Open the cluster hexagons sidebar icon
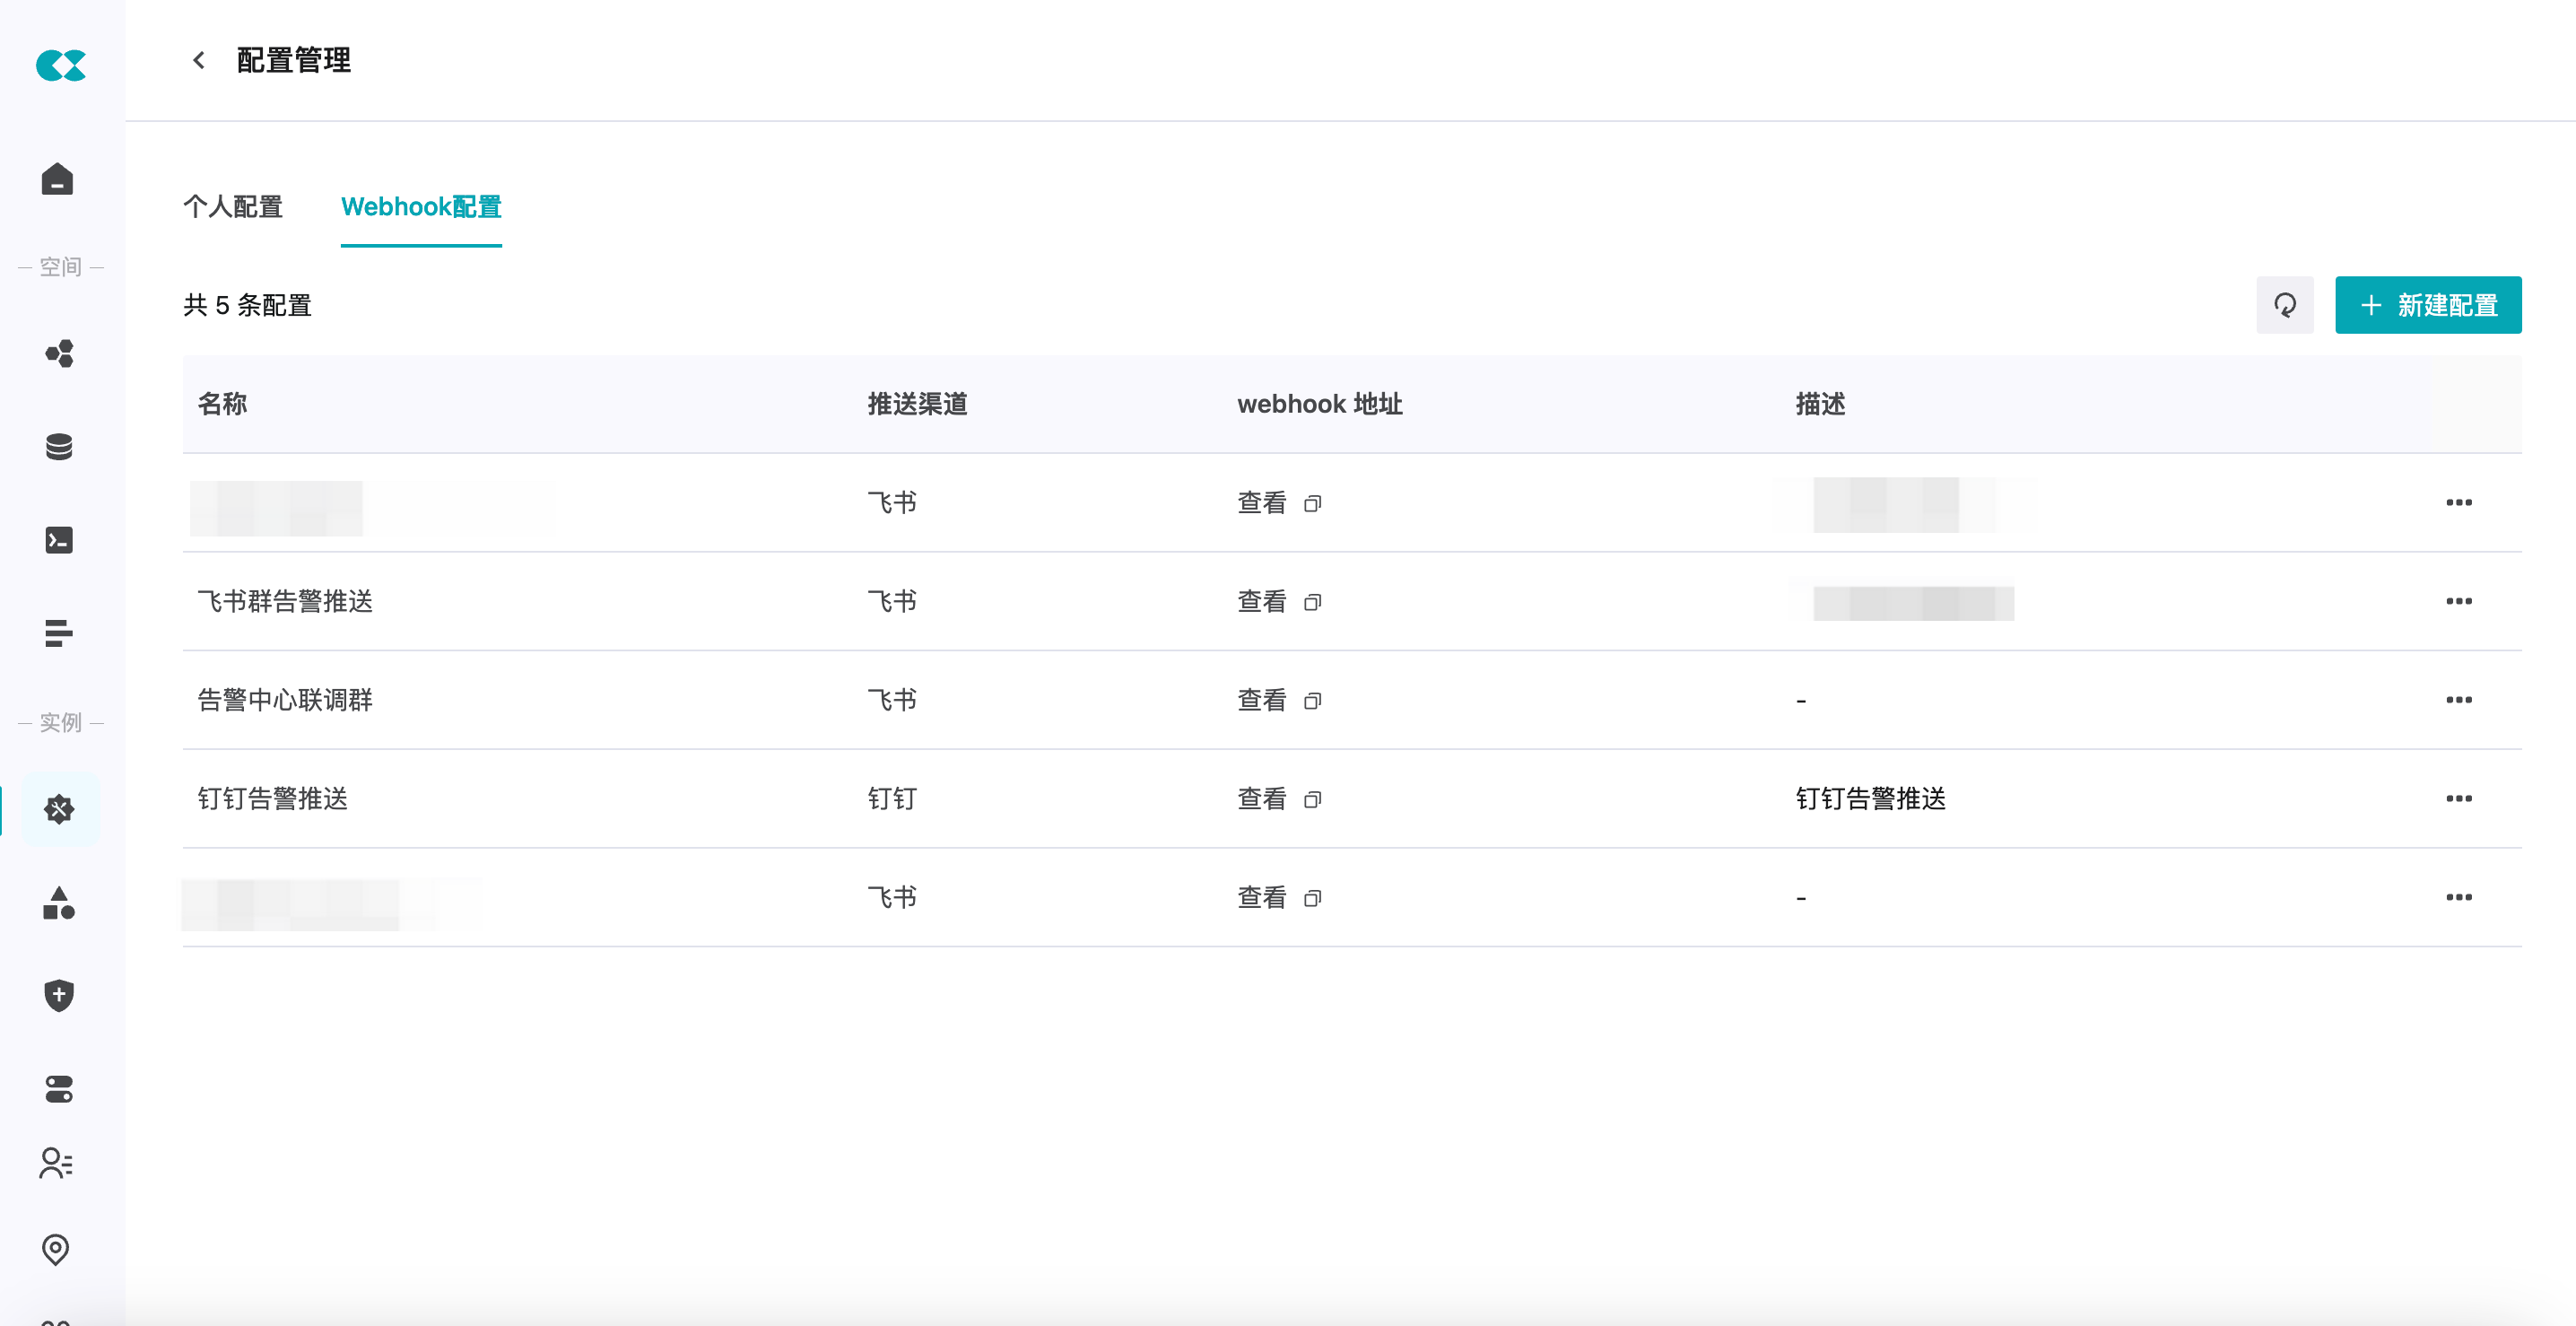The height and width of the screenshot is (1326, 2576). tap(59, 354)
